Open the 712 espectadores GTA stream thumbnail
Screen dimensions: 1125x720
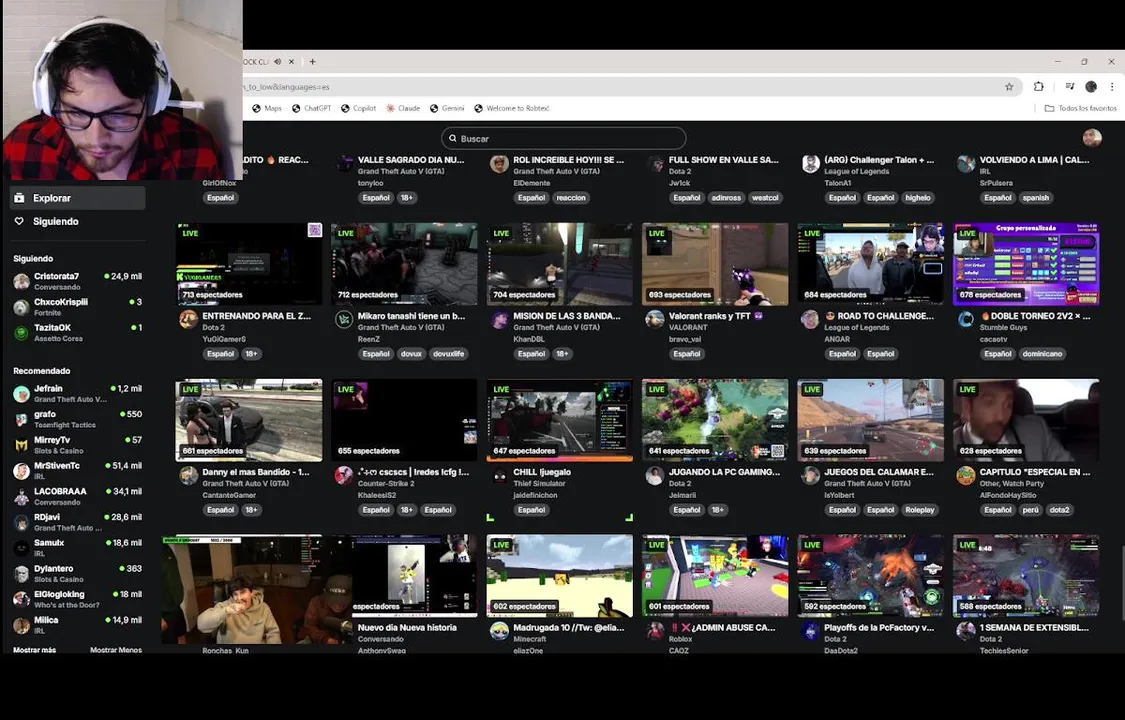pos(404,264)
